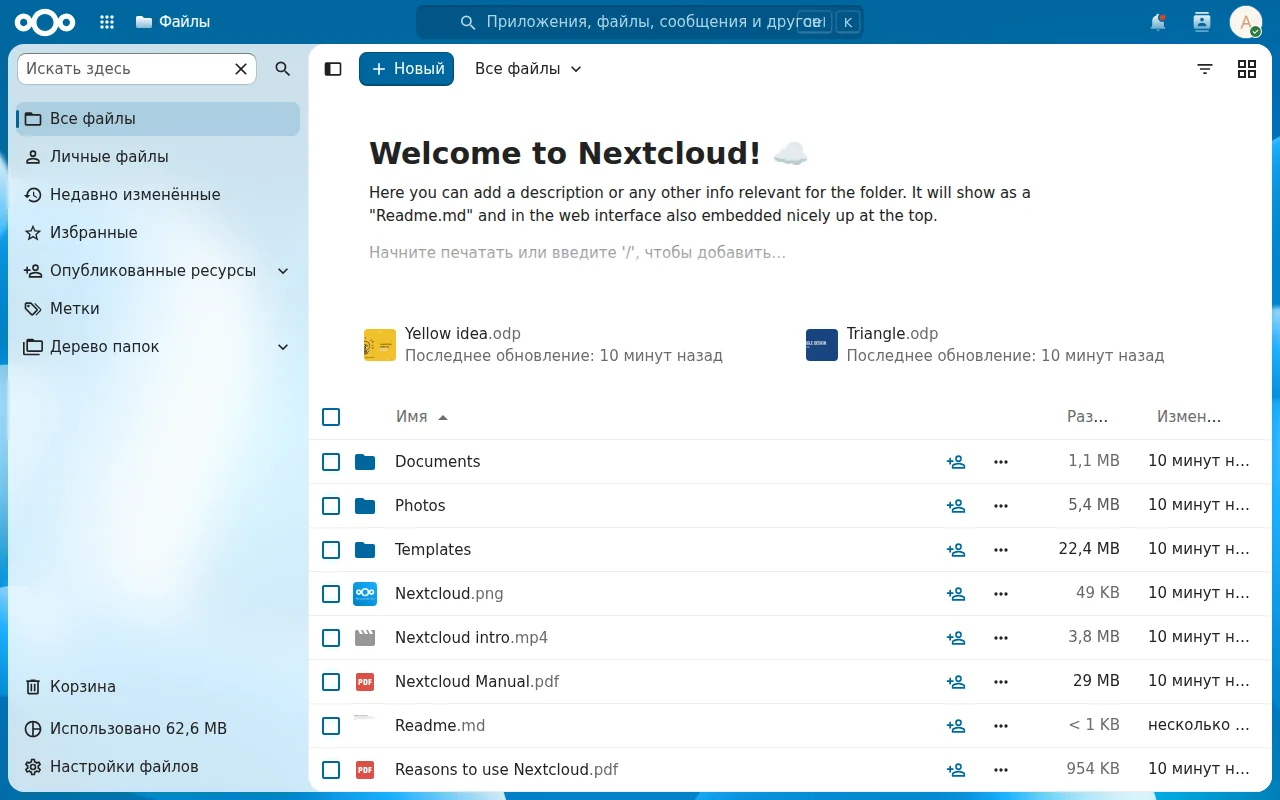Click the sidebar search magnifier icon
1280x800 pixels.
pyautogui.click(x=283, y=69)
